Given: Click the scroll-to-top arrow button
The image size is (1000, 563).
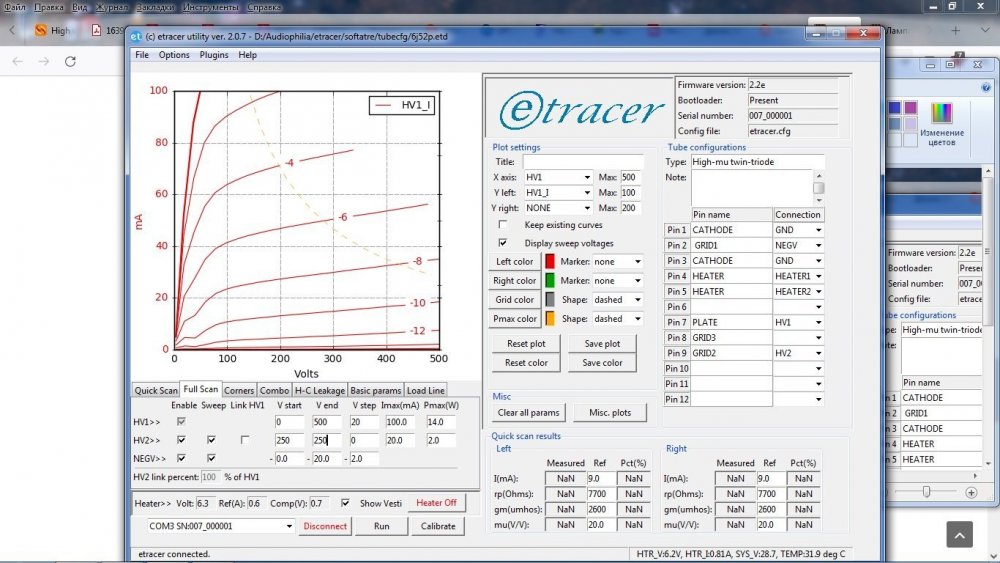Looking at the screenshot, I should pos(959,534).
